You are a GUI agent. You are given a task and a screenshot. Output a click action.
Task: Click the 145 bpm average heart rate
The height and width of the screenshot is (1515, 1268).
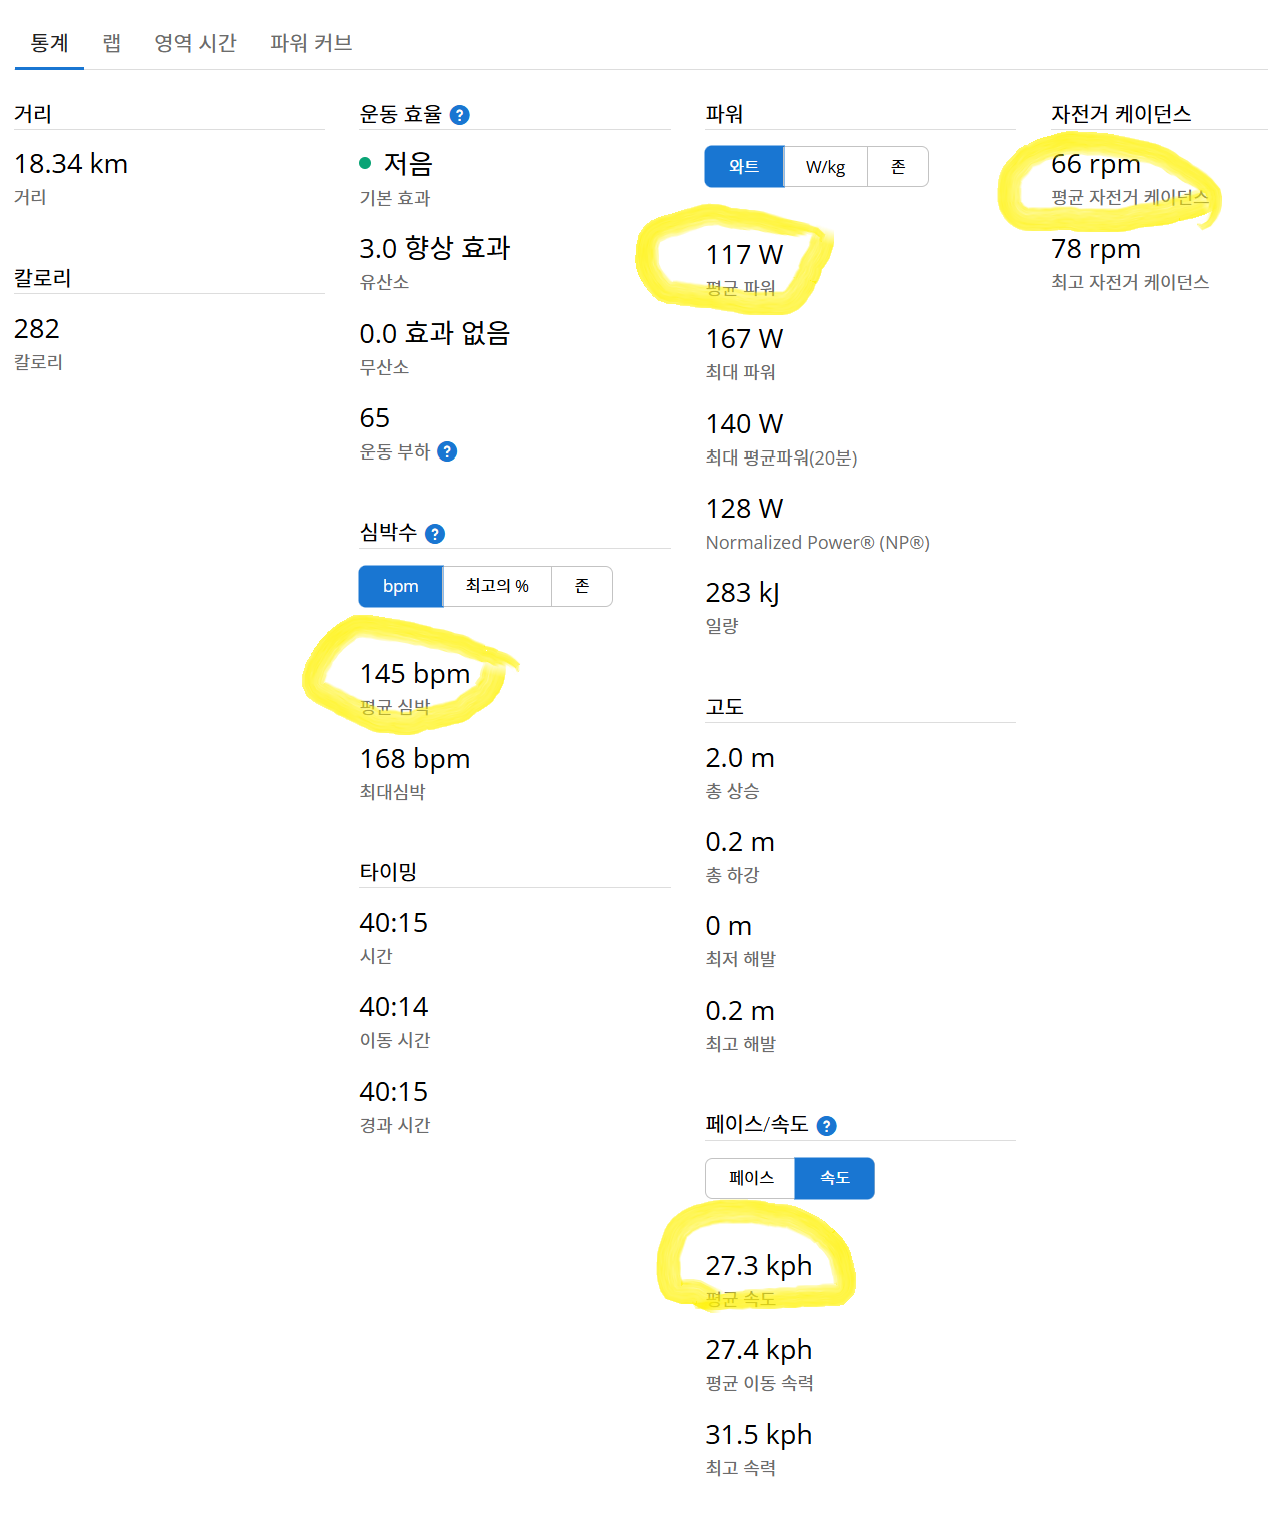tap(415, 674)
